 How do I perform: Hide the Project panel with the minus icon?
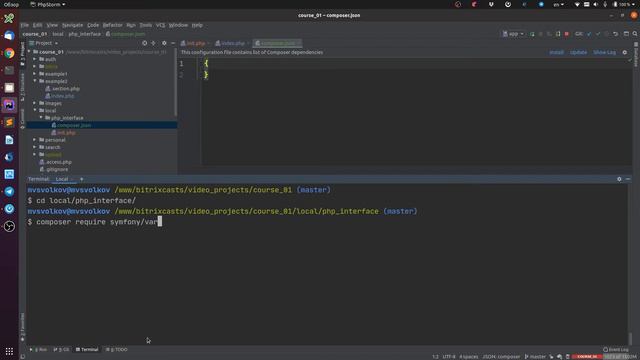click(x=173, y=43)
